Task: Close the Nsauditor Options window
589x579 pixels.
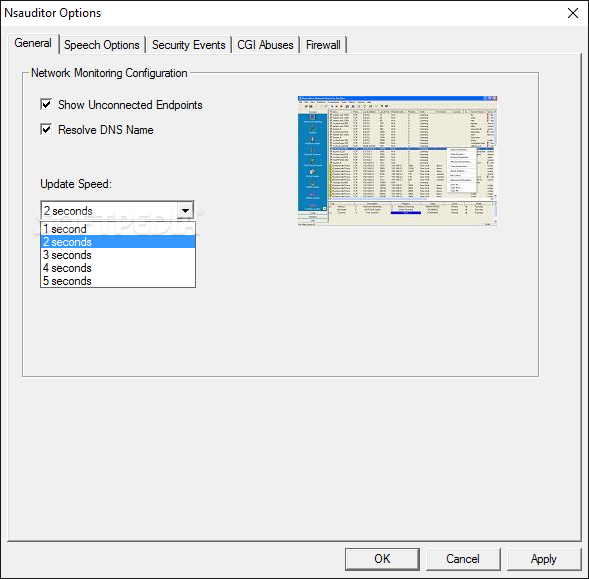Action: point(573,13)
